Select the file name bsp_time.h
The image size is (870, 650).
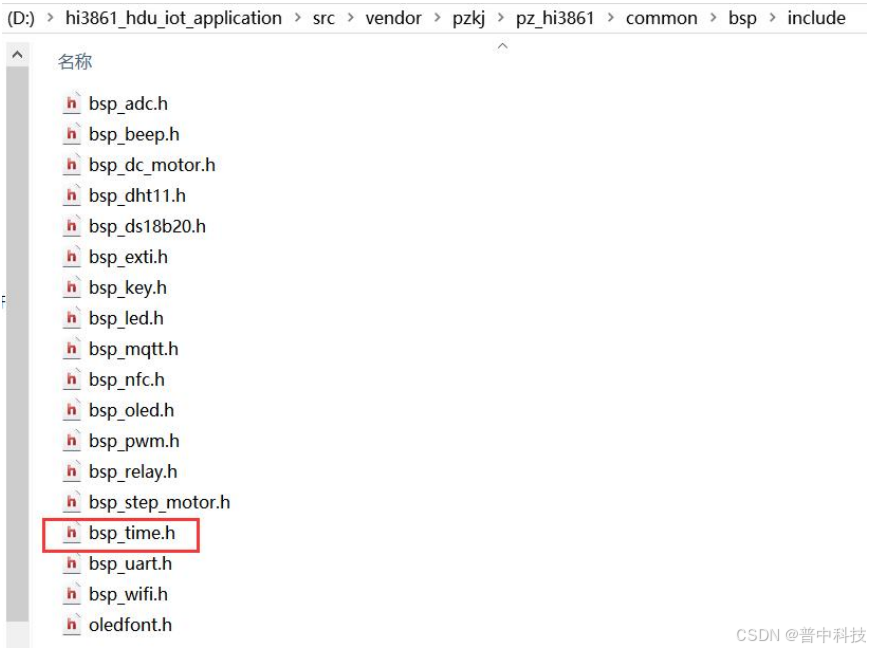(x=132, y=533)
